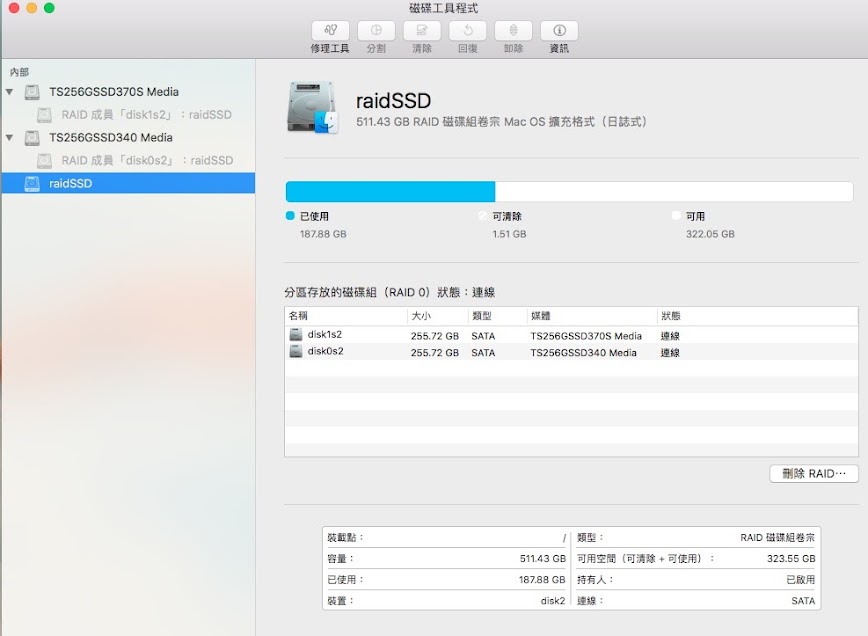Open the 資訊 info toolbar button
Image resolution: width=868 pixels, height=636 pixels.
(559, 30)
